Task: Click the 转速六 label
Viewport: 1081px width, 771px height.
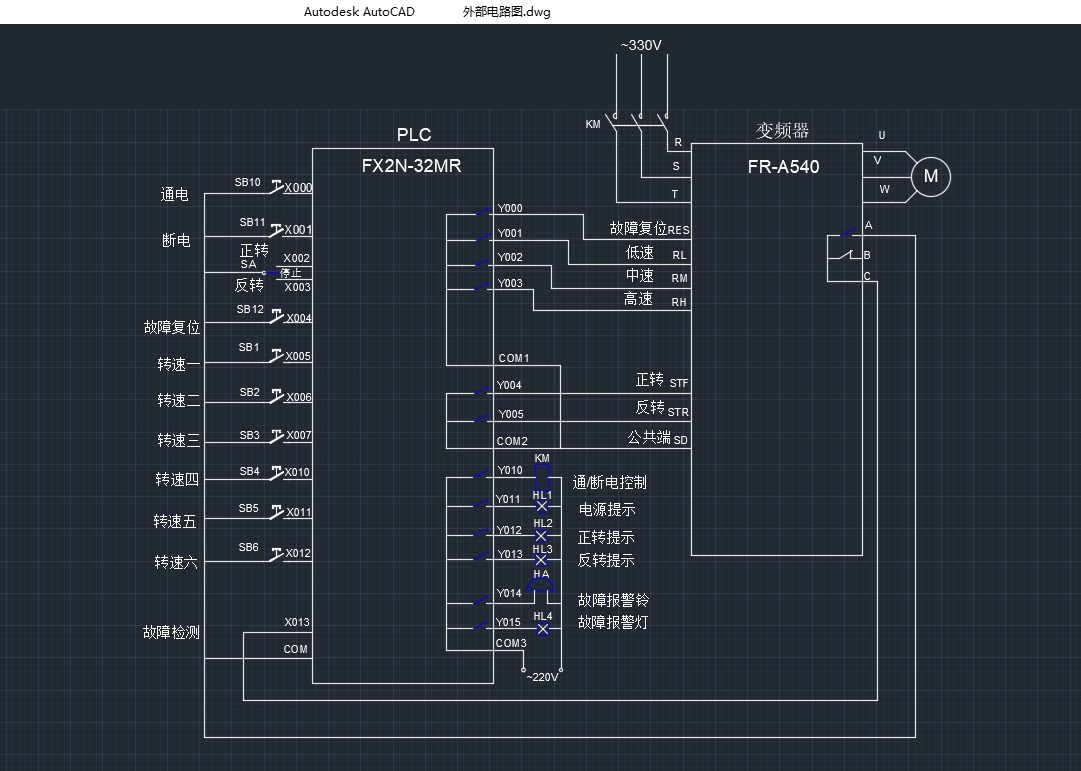Action: [176, 563]
